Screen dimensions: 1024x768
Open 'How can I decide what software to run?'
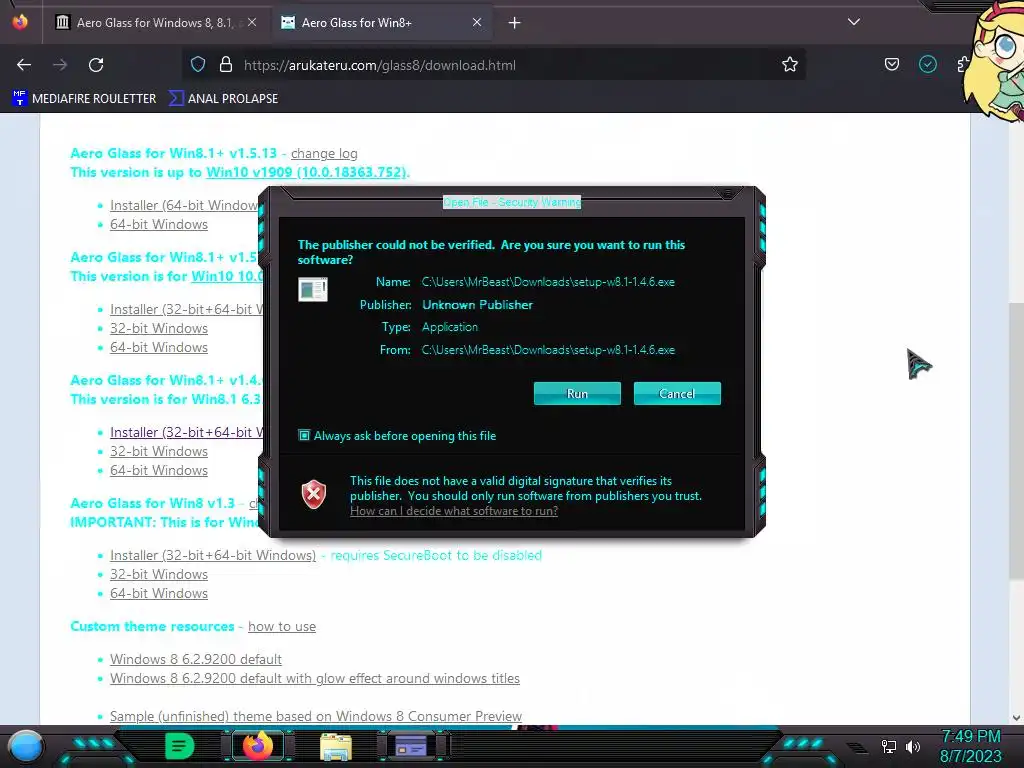pyautogui.click(x=454, y=511)
